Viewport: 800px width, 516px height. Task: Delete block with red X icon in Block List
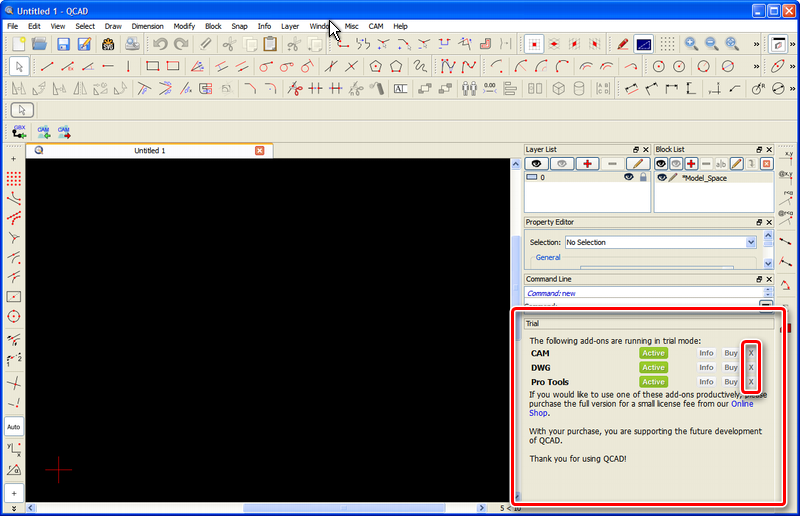pos(766,164)
